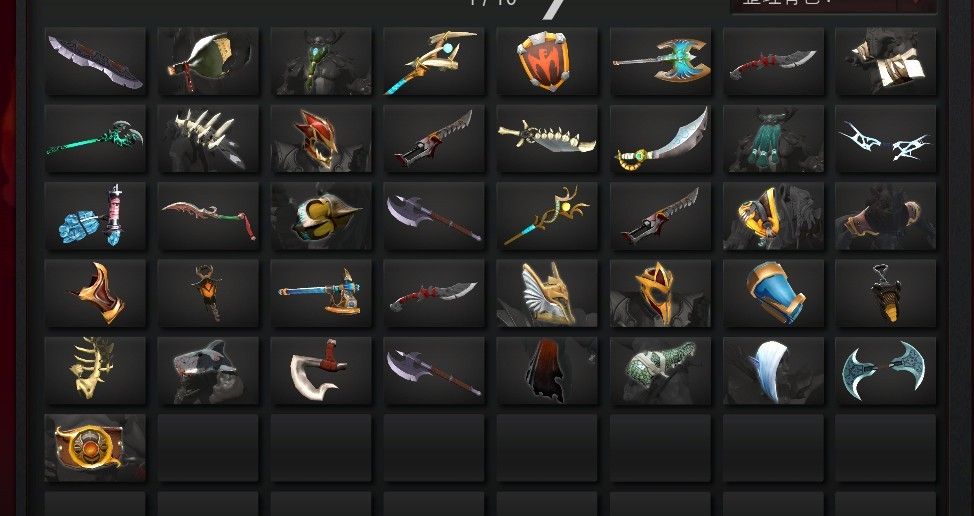
Task: Select the jagged dark blade item
Action: tap(96, 61)
